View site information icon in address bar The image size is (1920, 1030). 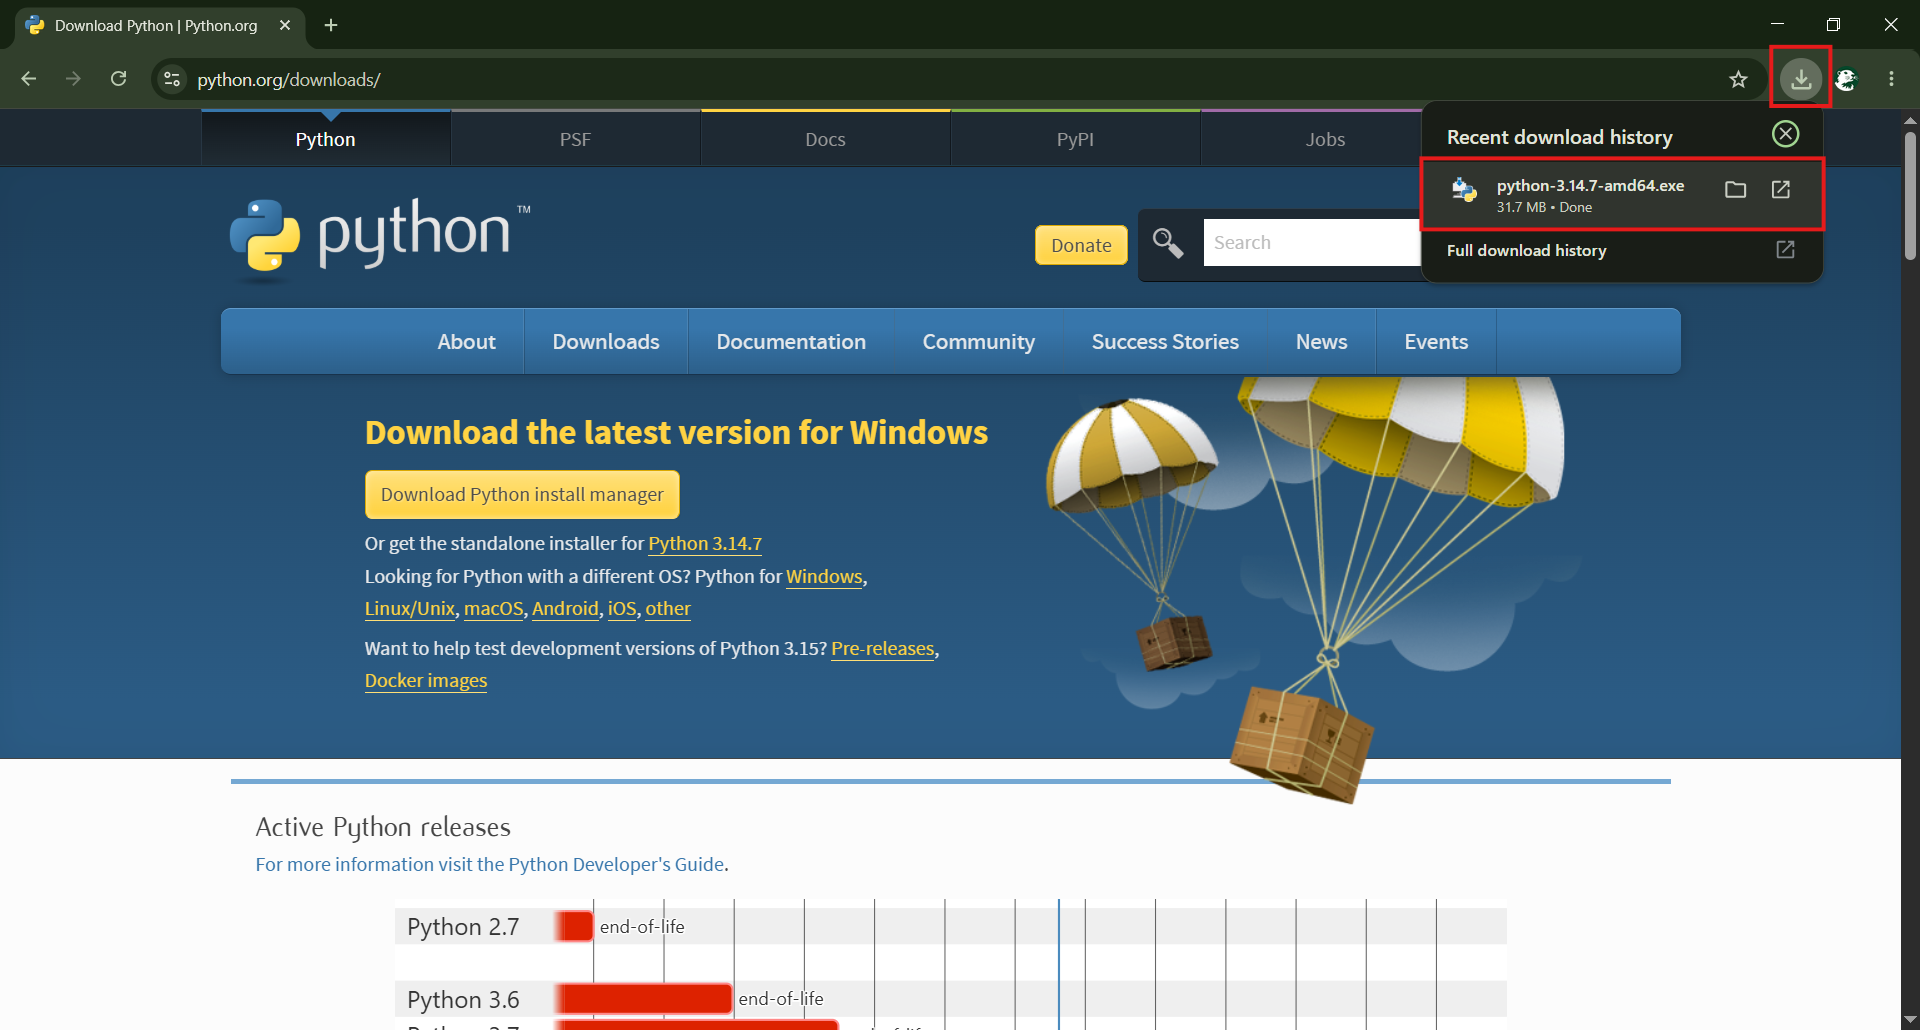click(x=172, y=79)
